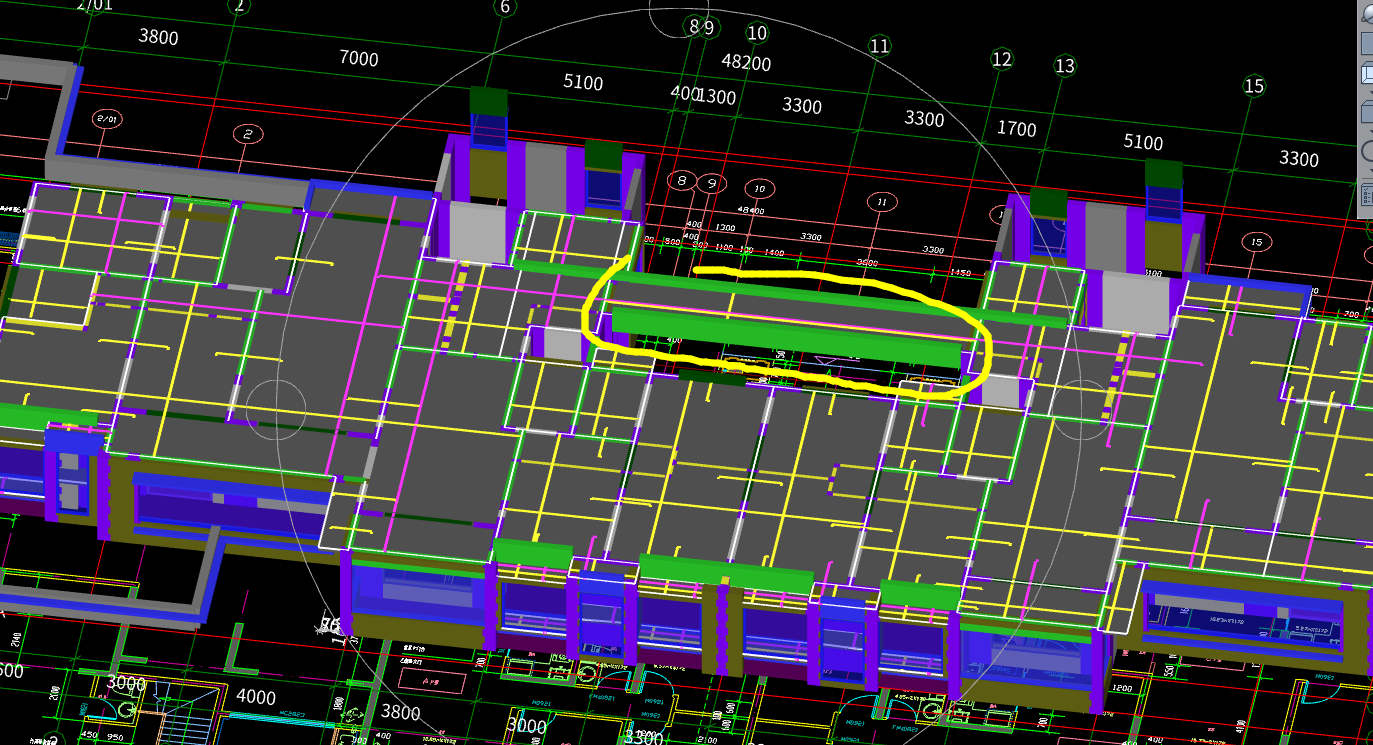The width and height of the screenshot is (1373, 745).
Task: Click 5100 dimension between axes 6 and 8
Action: click(583, 82)
